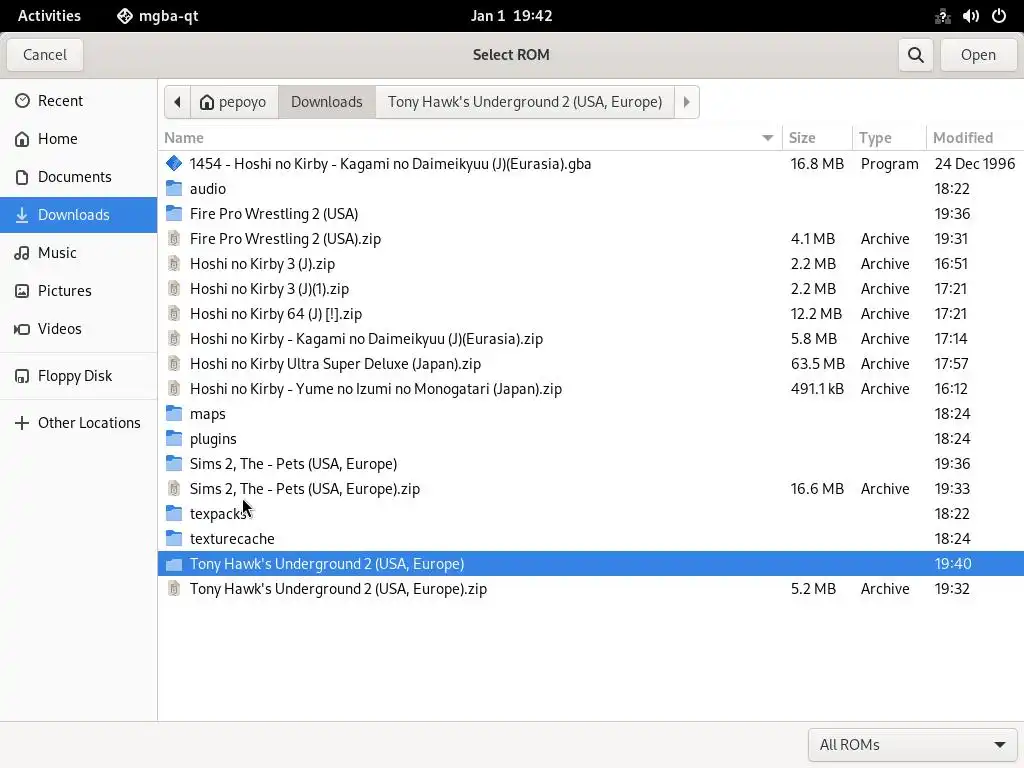This screenshot has height=768, width=1024.
Task: Click the network status icon in top bar
Action: pos(942,16)
